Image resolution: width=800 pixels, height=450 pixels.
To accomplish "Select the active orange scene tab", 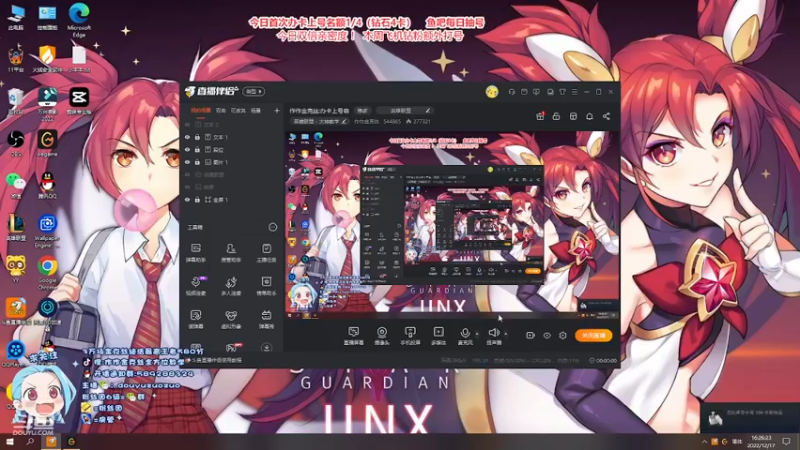I will tap(201, 111).
